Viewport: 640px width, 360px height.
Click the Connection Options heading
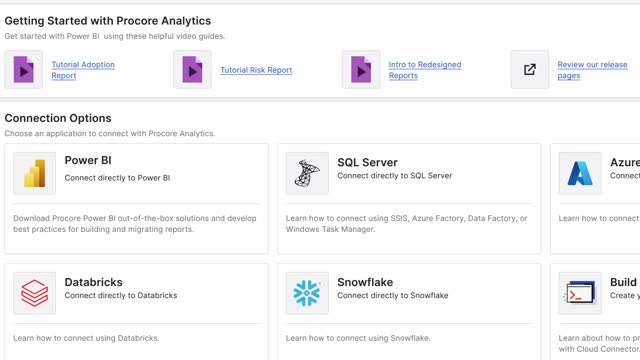click(58, 118)
